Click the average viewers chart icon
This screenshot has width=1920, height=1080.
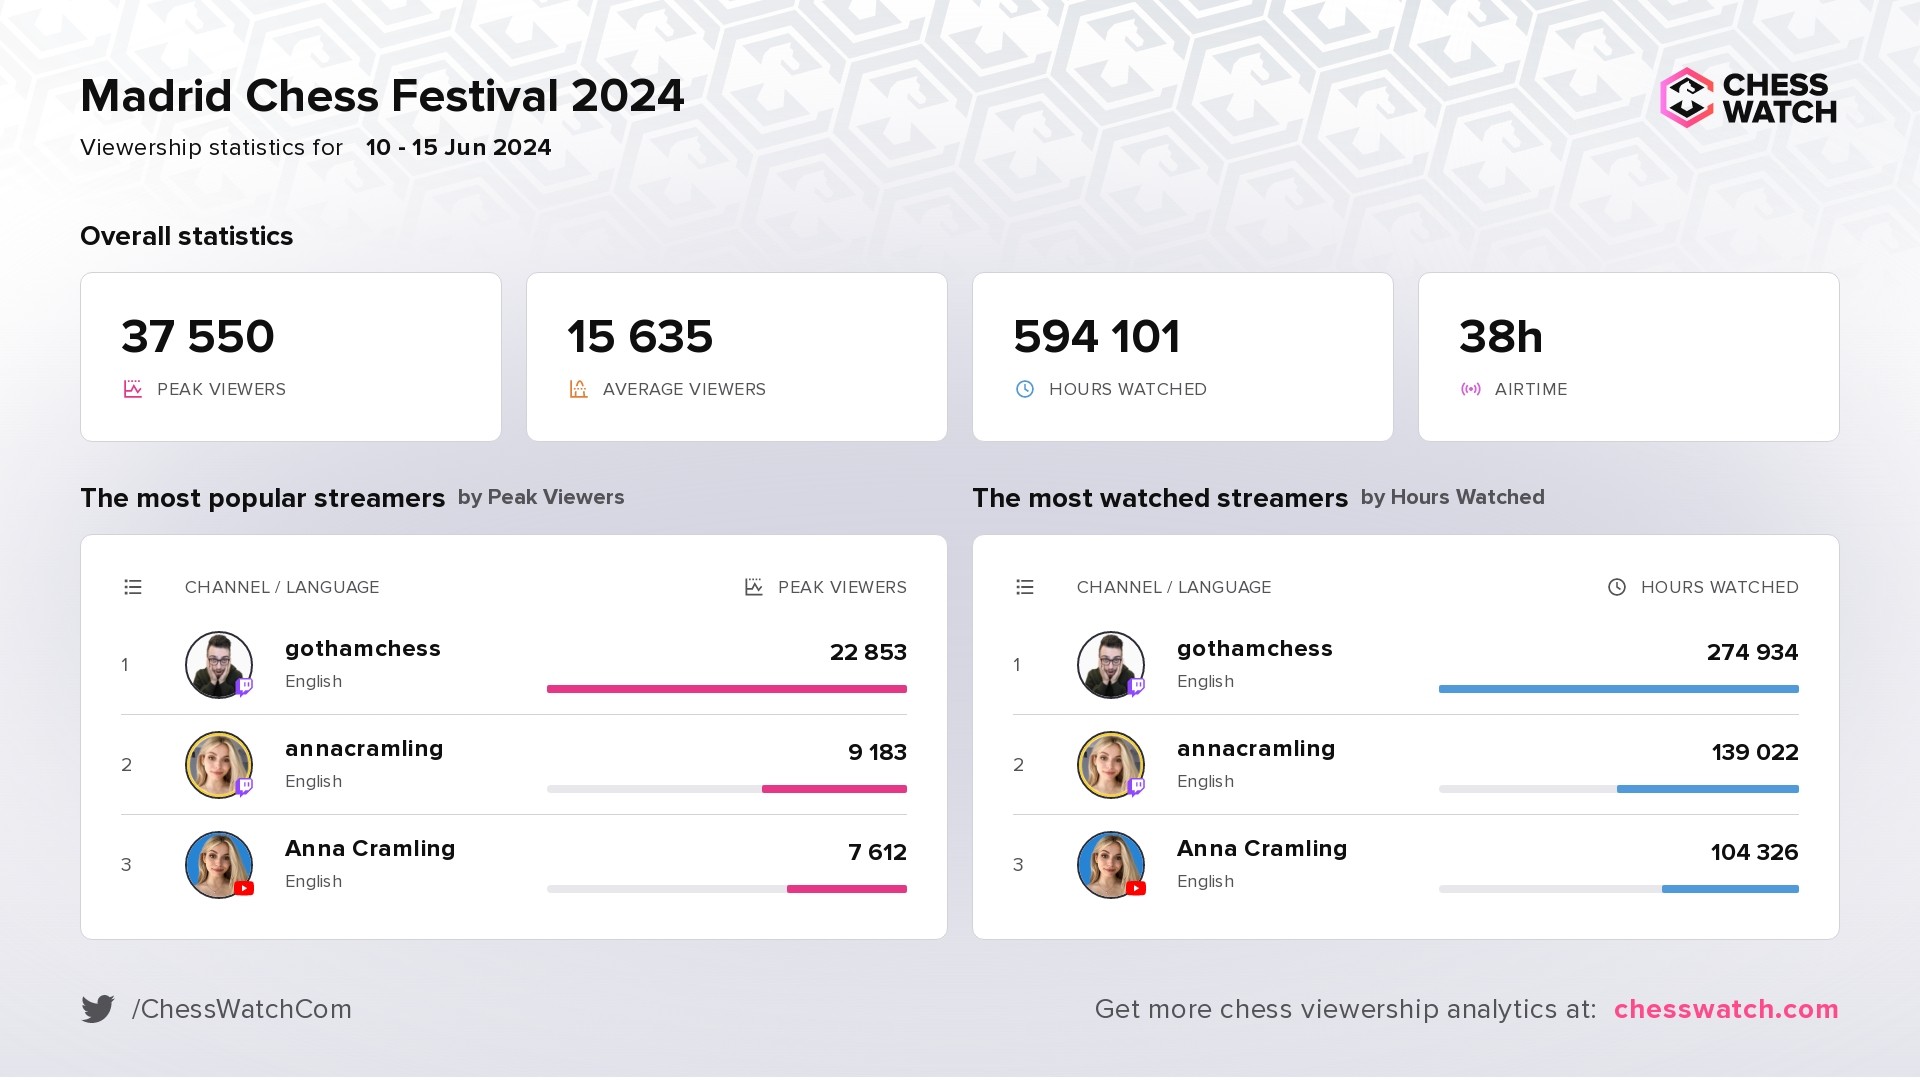(578, 389)
